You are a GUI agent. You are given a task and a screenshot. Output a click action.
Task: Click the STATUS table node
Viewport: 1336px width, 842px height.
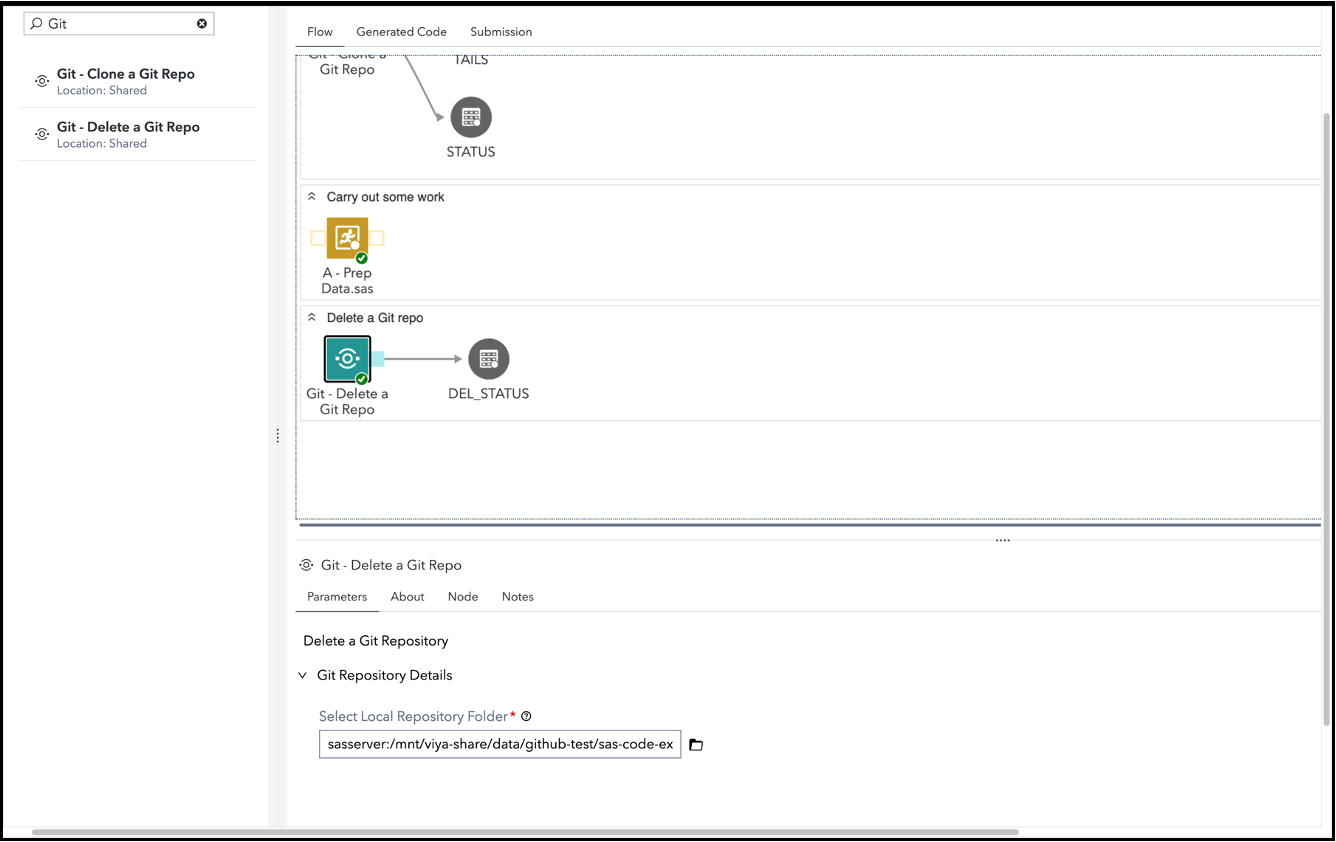(x=471, y=117)
